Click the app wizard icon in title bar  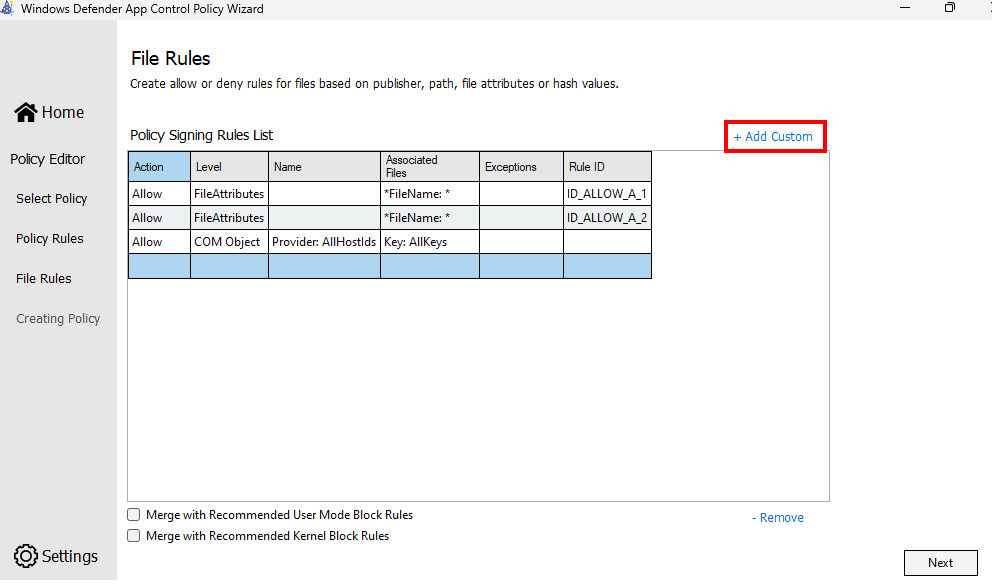8,8
